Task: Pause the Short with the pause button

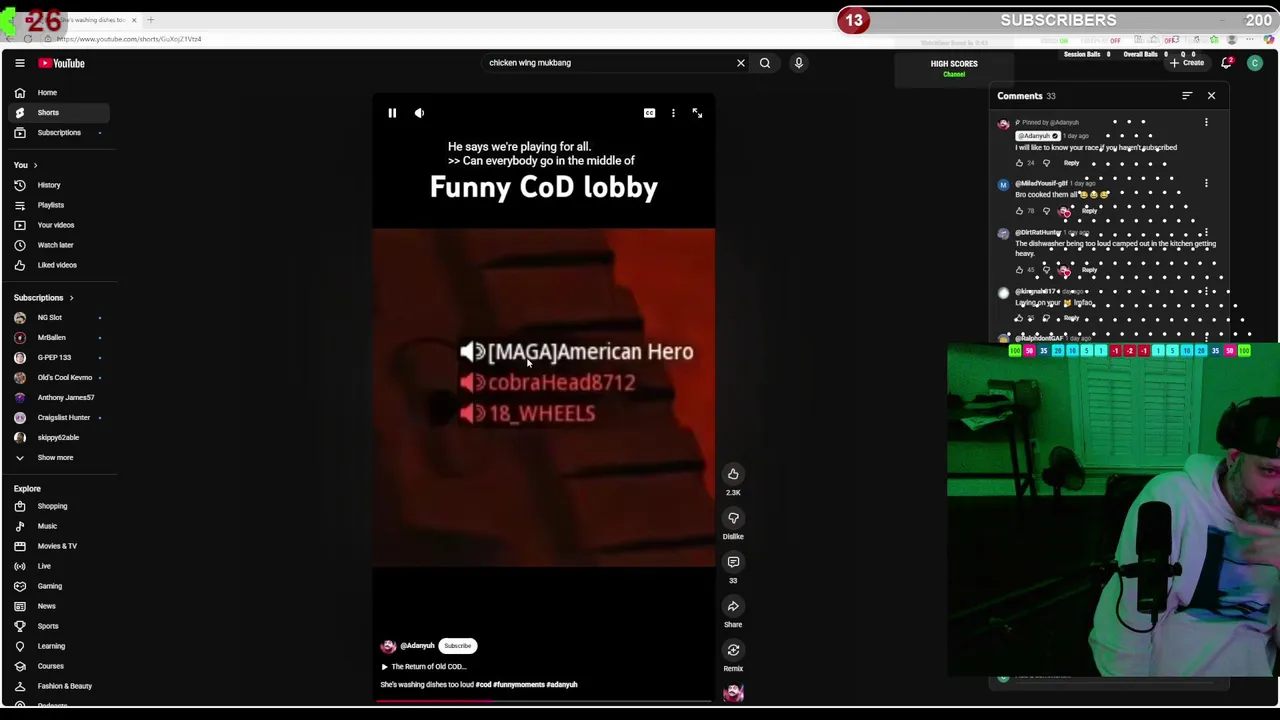Action: click(392, 113)
